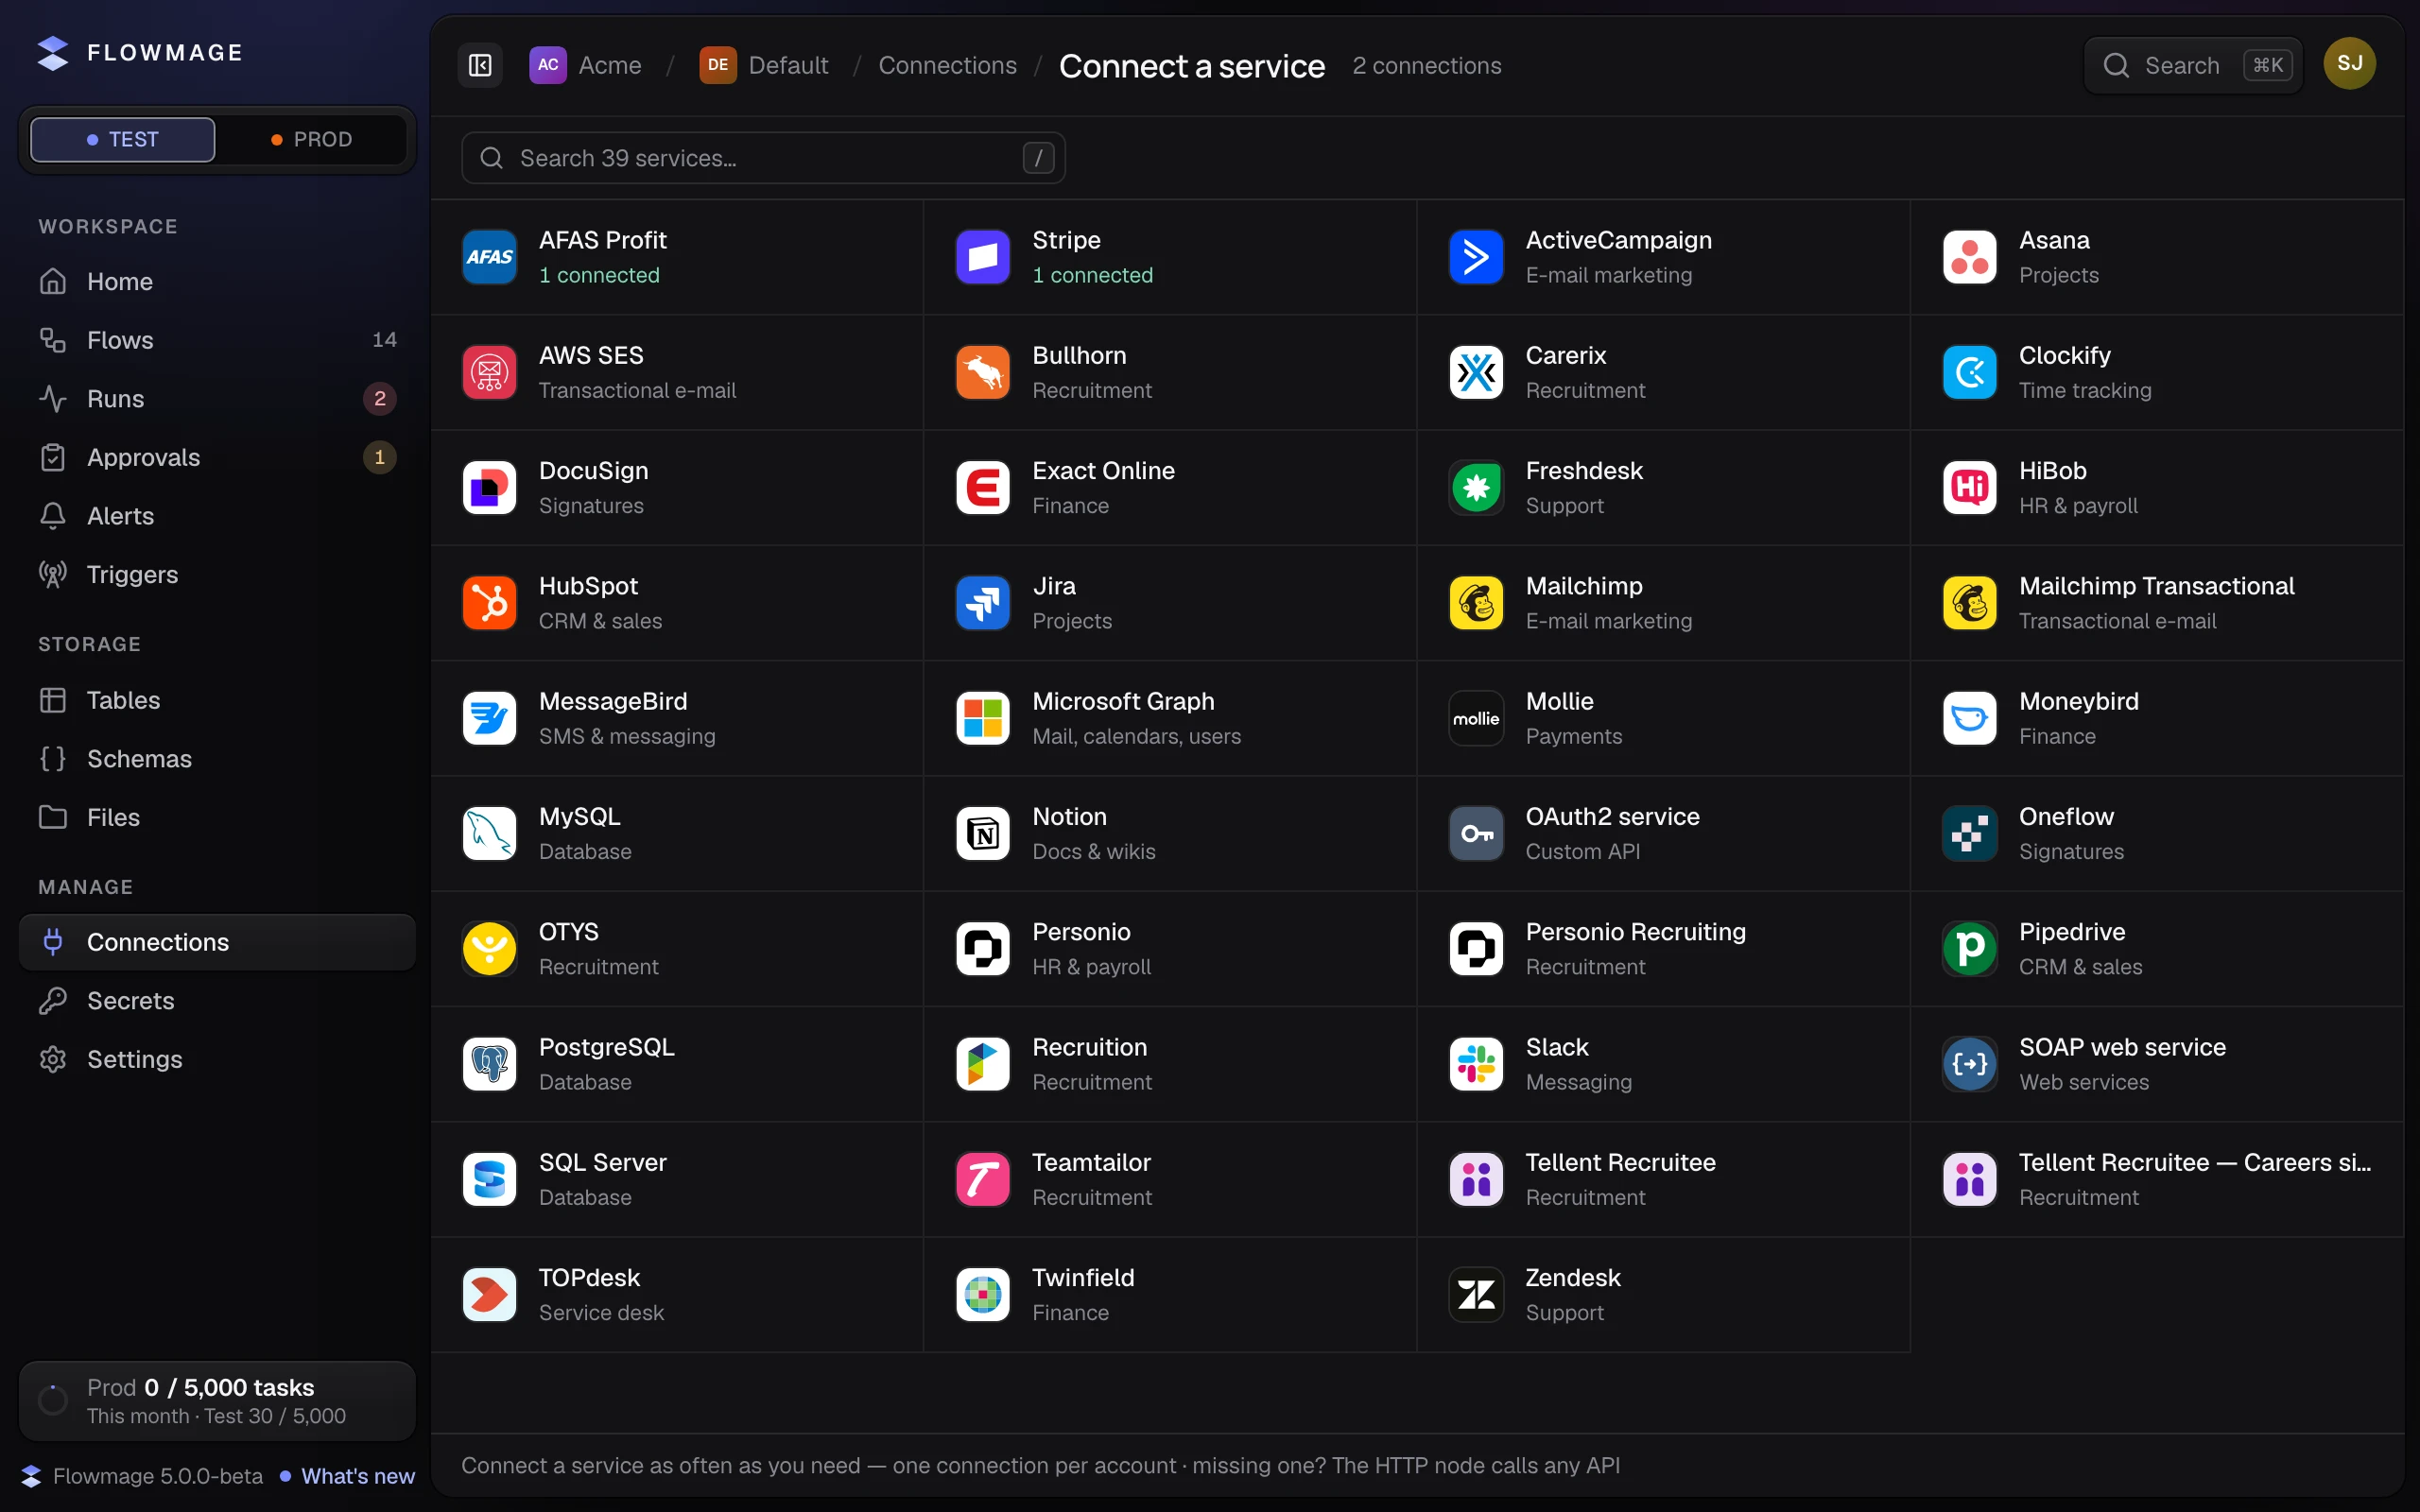Screen dimensions: 2420x1512
Task: Open Settings in the sidebar
Action: [217, 1059]
